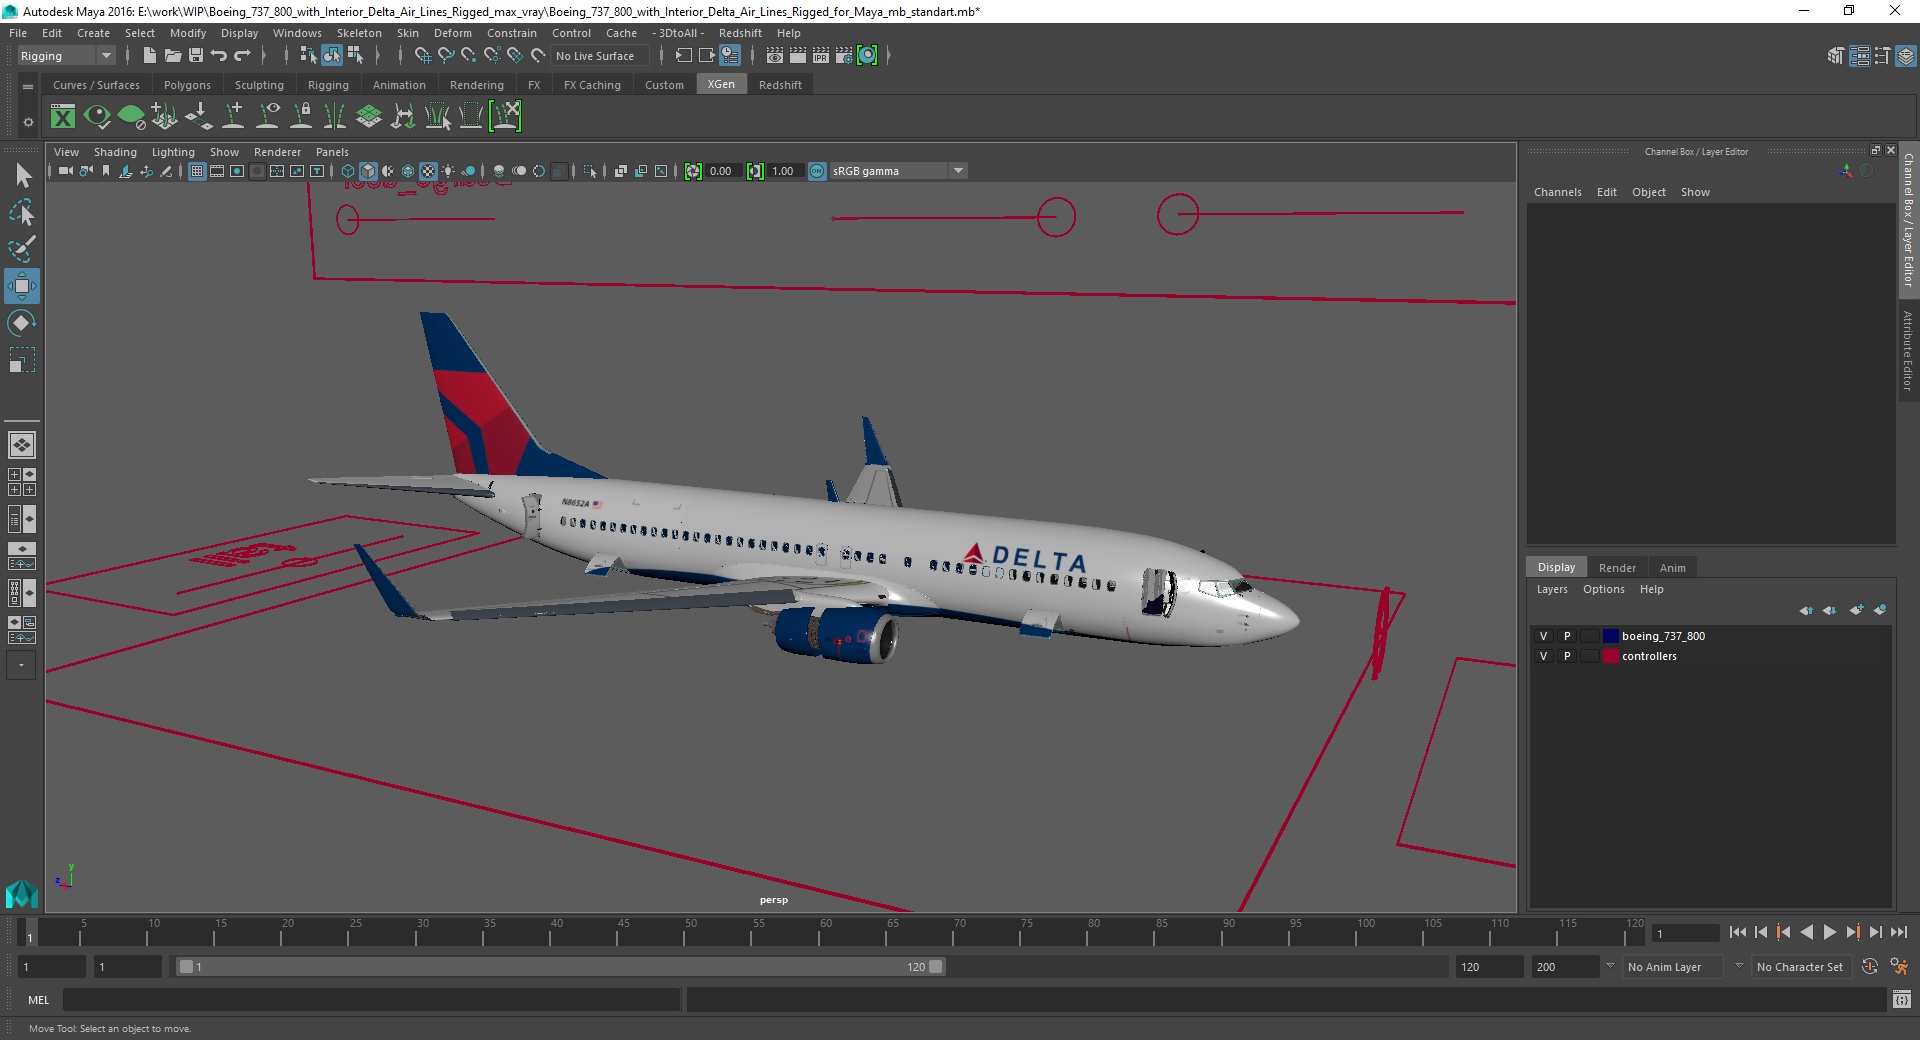The height and width of the screenshot is (1040, 1920).
Task: Open the vertical Attribute Editor side tab
Action: 1908,350
